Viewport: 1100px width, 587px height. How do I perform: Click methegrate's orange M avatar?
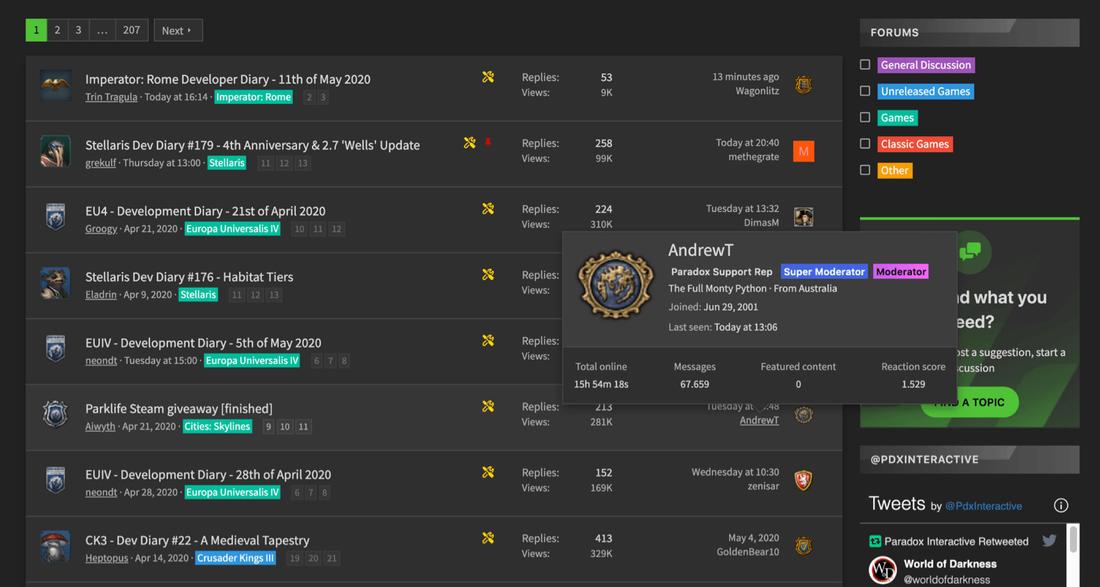click(803, 151)
